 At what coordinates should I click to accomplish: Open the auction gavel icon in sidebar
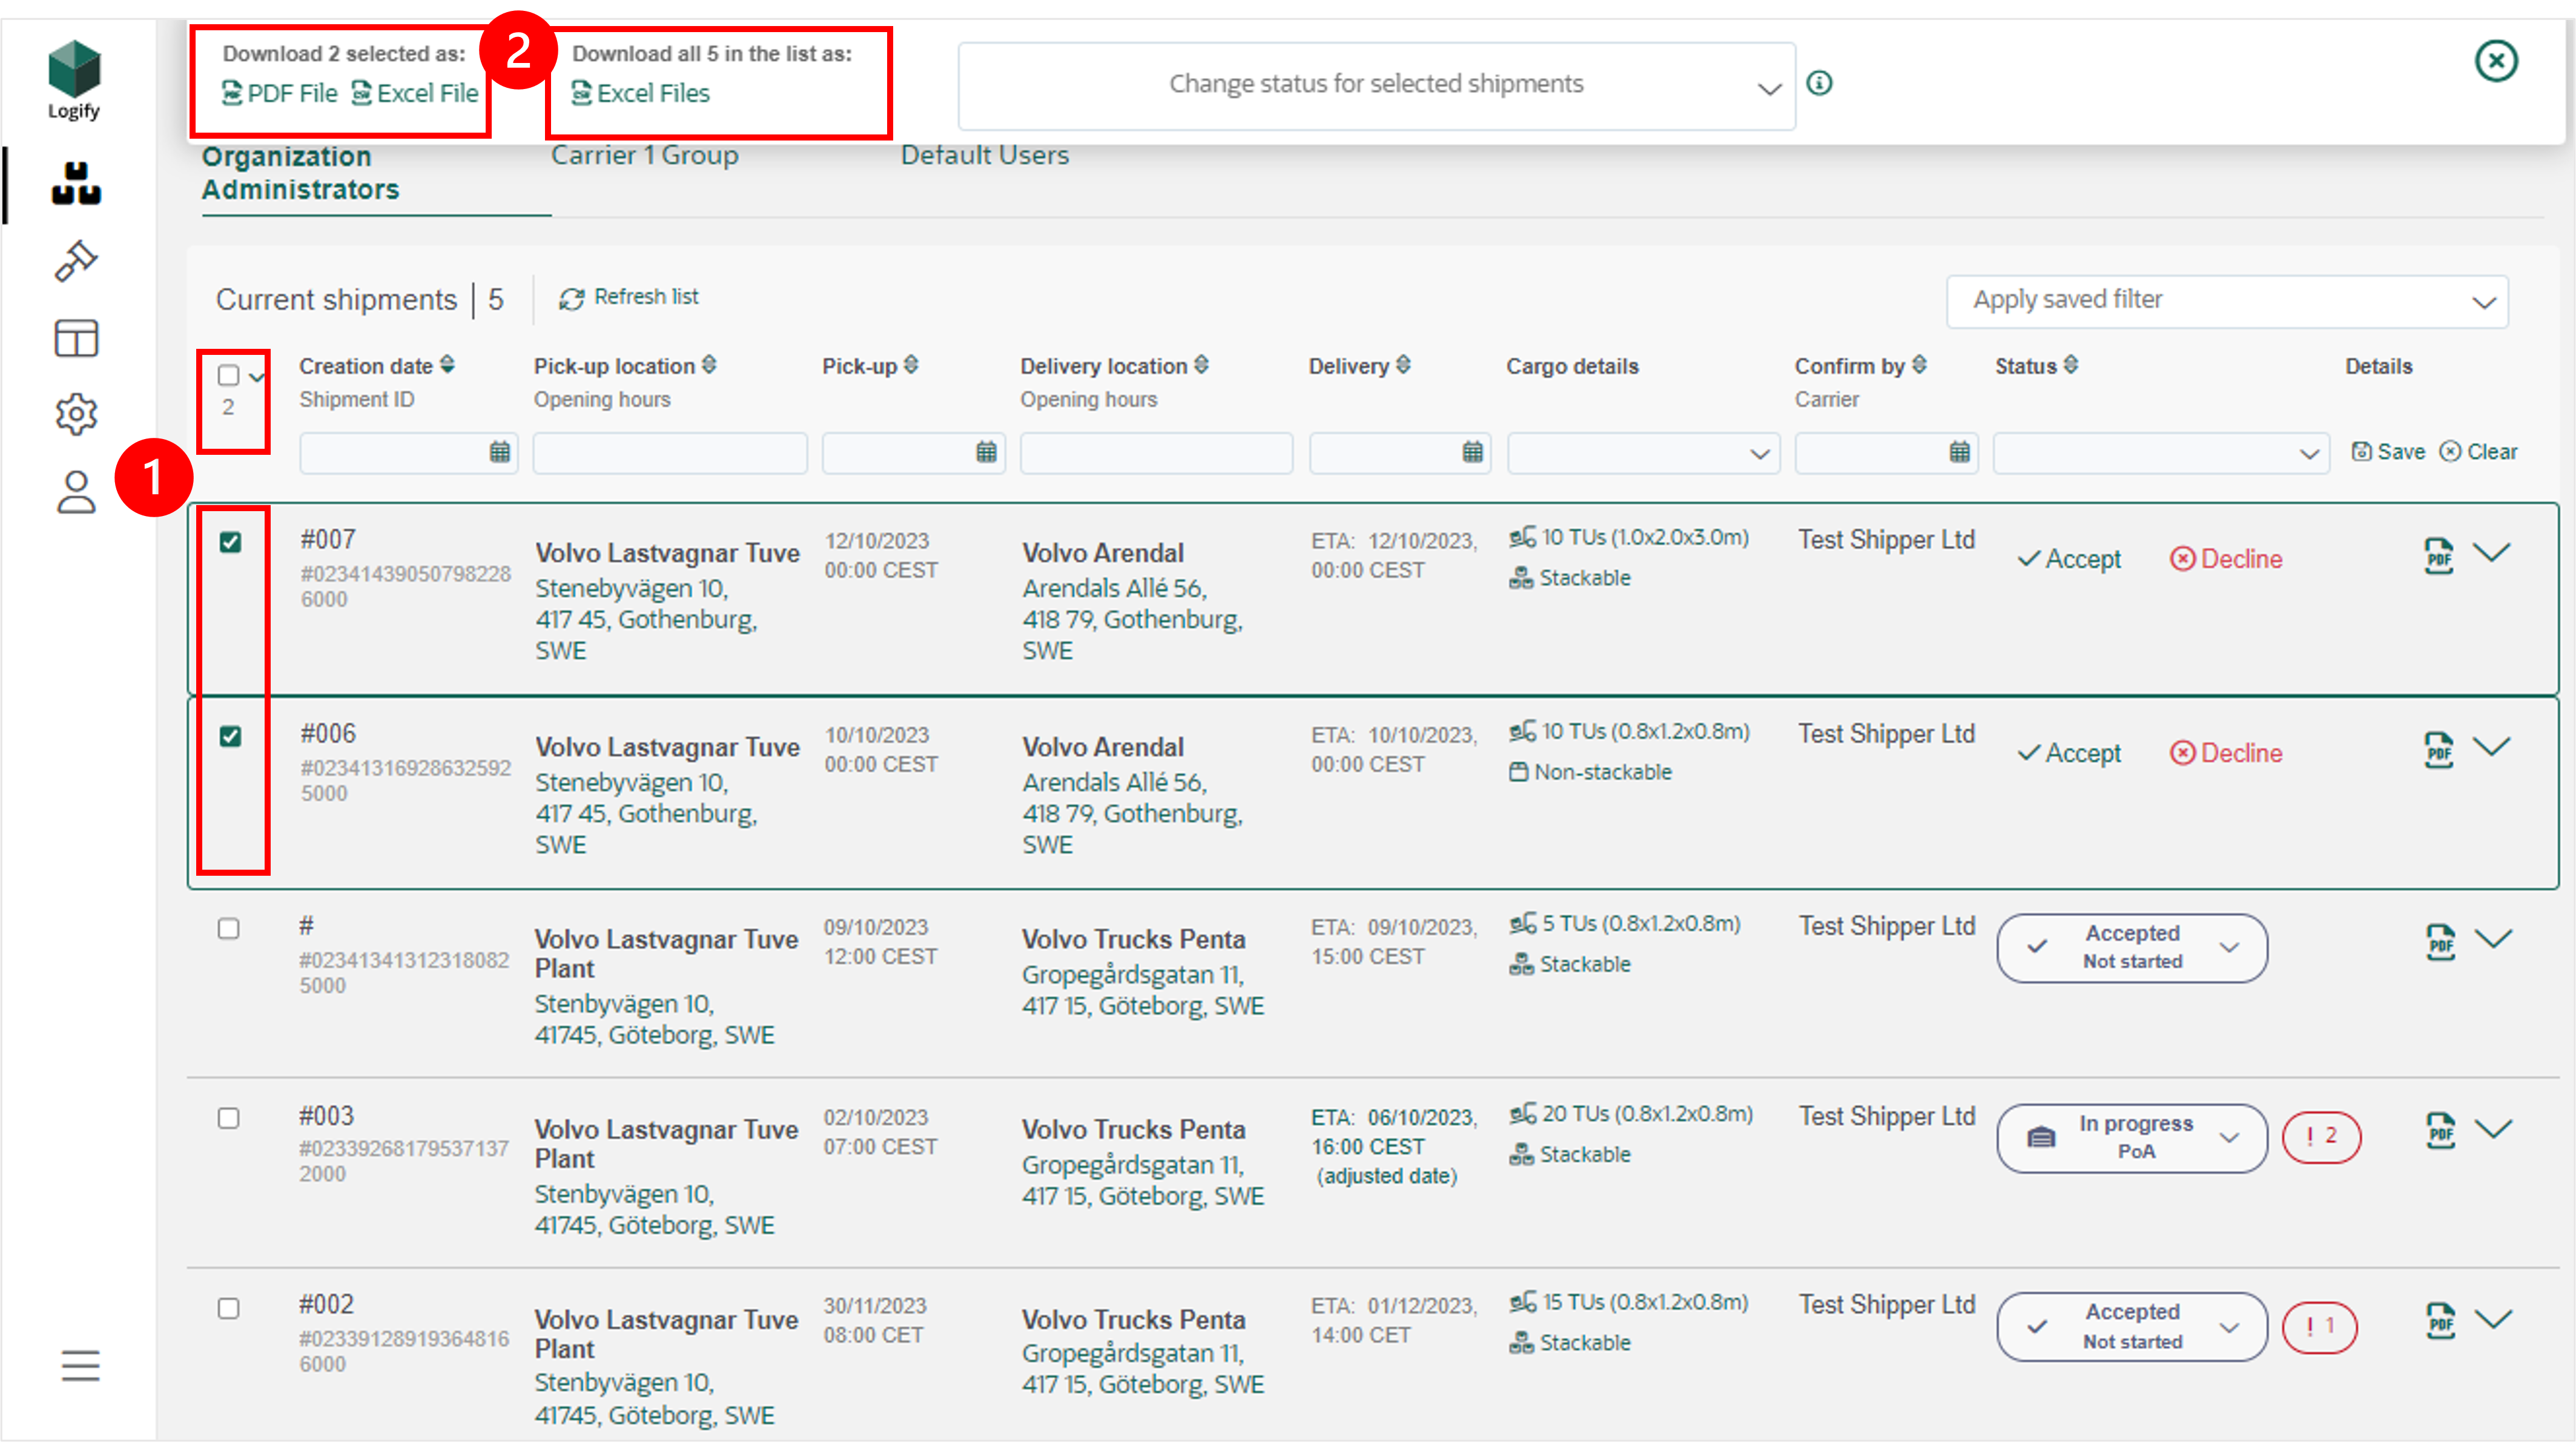click(x=76, y=262)
